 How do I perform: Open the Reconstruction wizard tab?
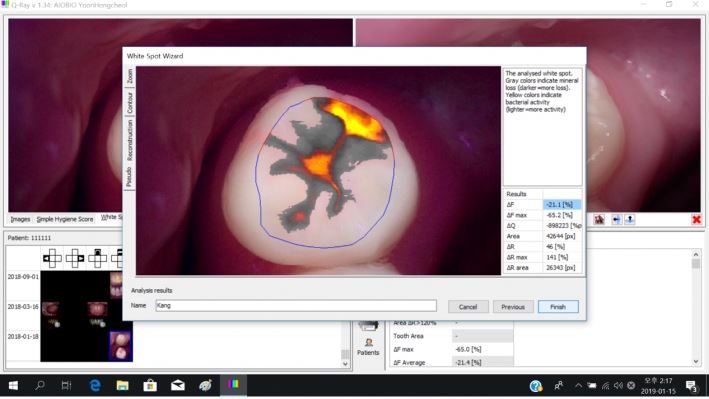tap(129, 140)
